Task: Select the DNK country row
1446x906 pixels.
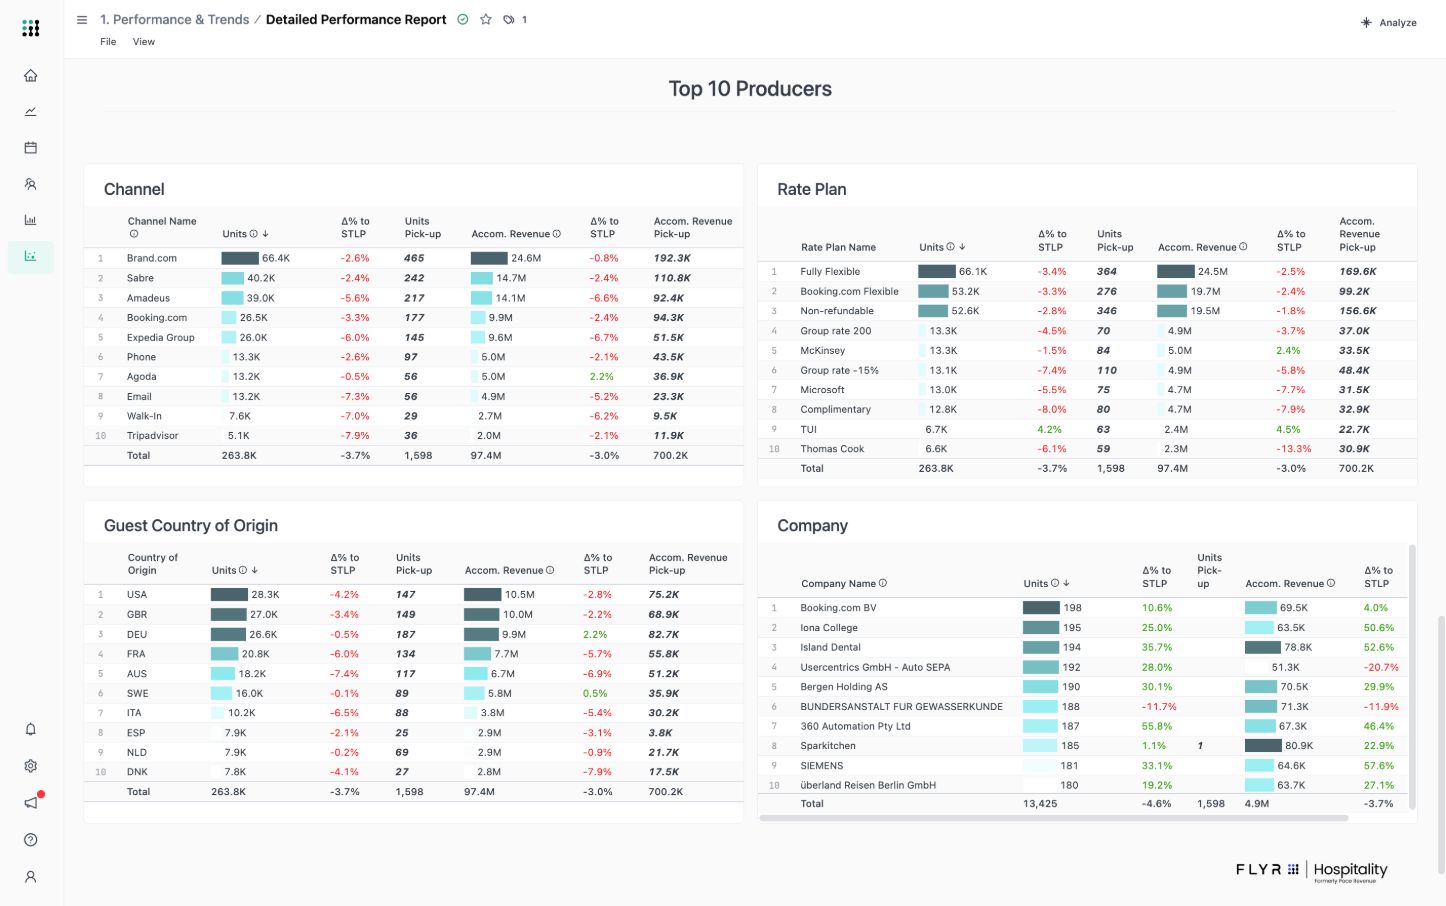Action: (413, 772)
